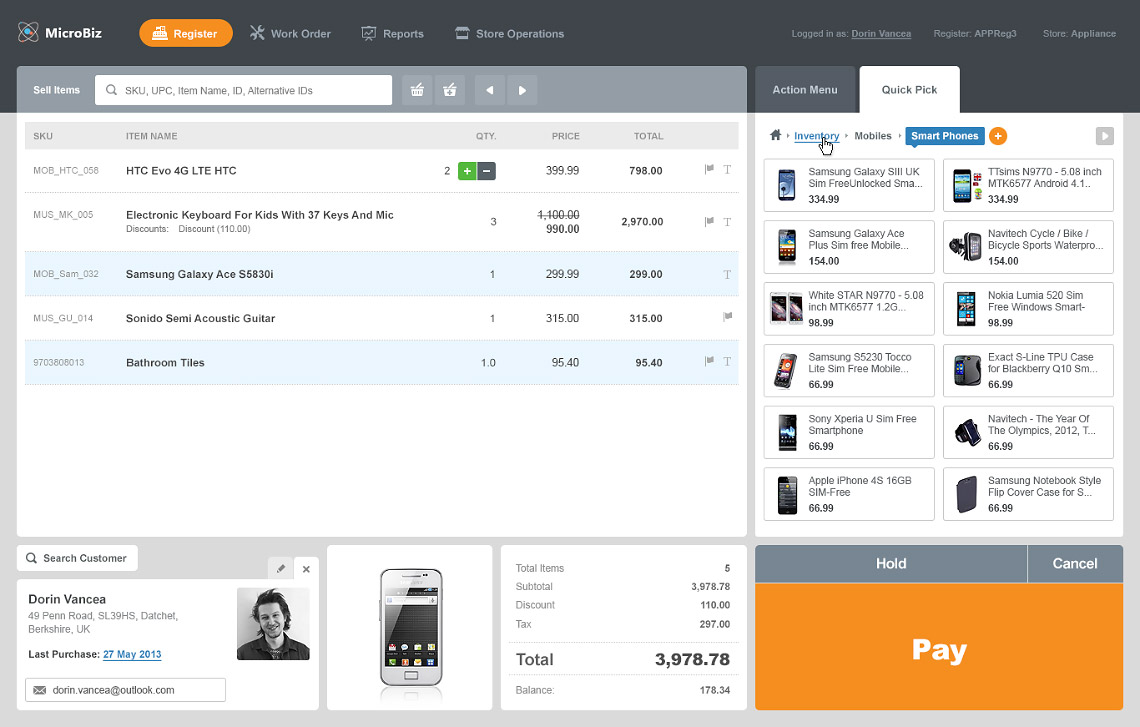
Task: Click the basket icon next to search field
Action: (x=417, y=90)
